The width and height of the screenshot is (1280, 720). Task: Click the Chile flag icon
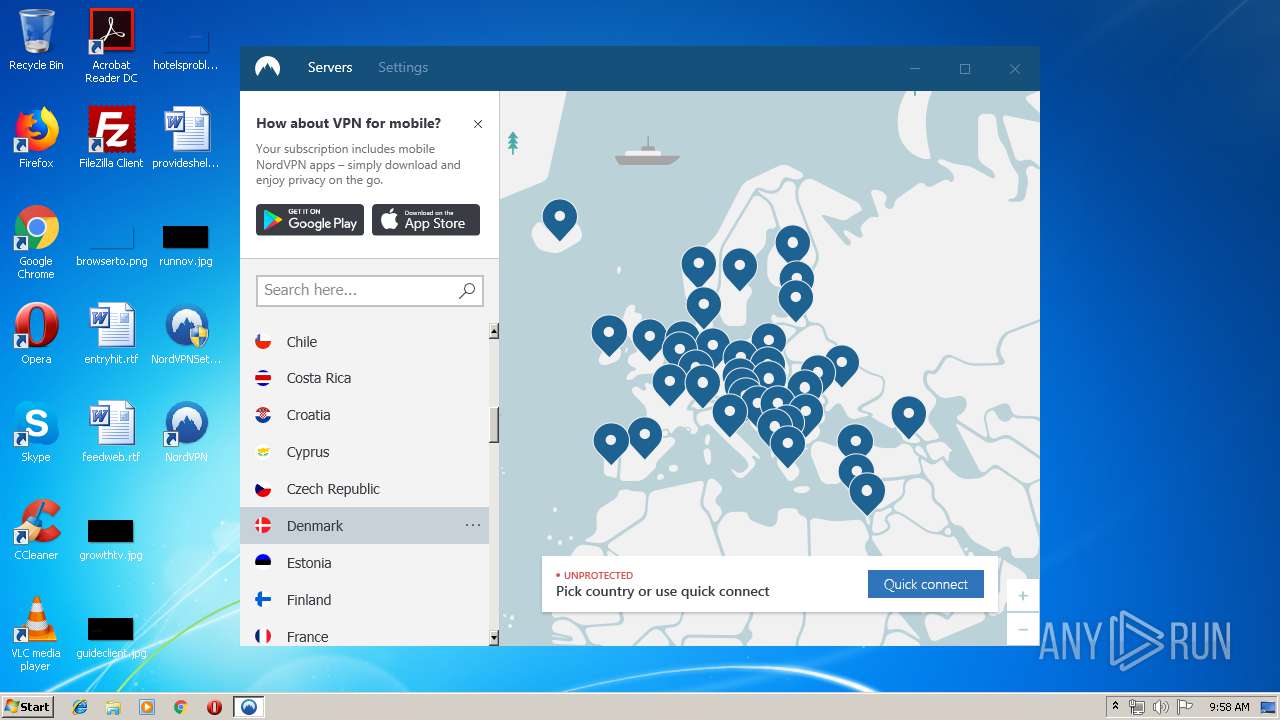pos(263,341)
